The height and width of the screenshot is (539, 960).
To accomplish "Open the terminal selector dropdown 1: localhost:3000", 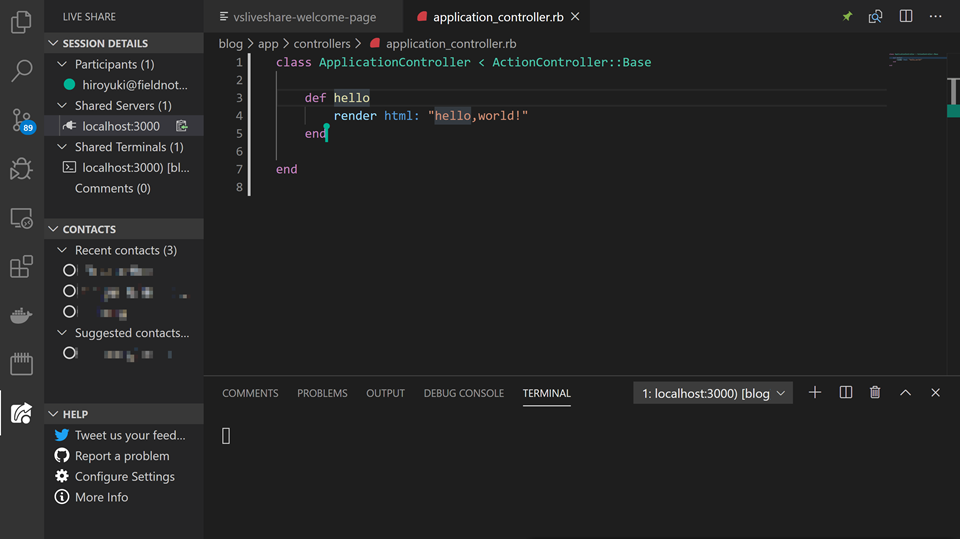I will point(713,393).
